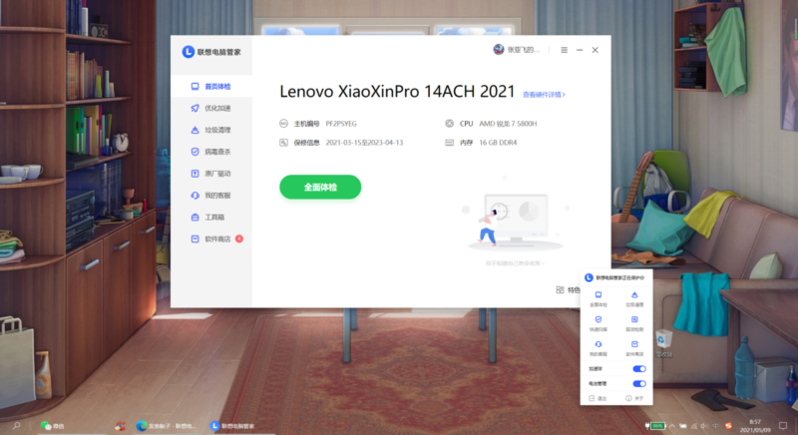Open the 查看硬件详情 hardware details link
The width and height of the screenshot is (798, 435).
tap(544, 95)
